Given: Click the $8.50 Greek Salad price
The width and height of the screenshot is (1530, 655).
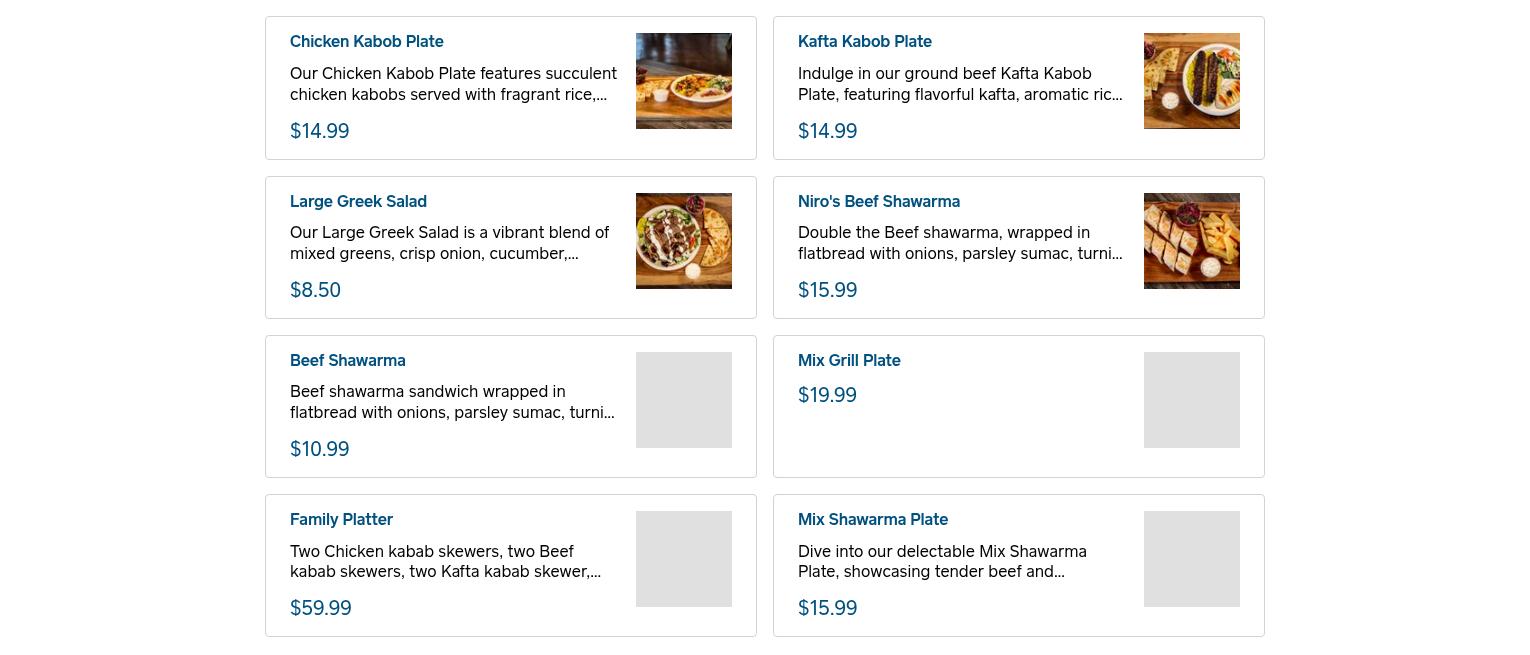Looking at the screenshot, I should pyautogui.click(x=315, y=290).
